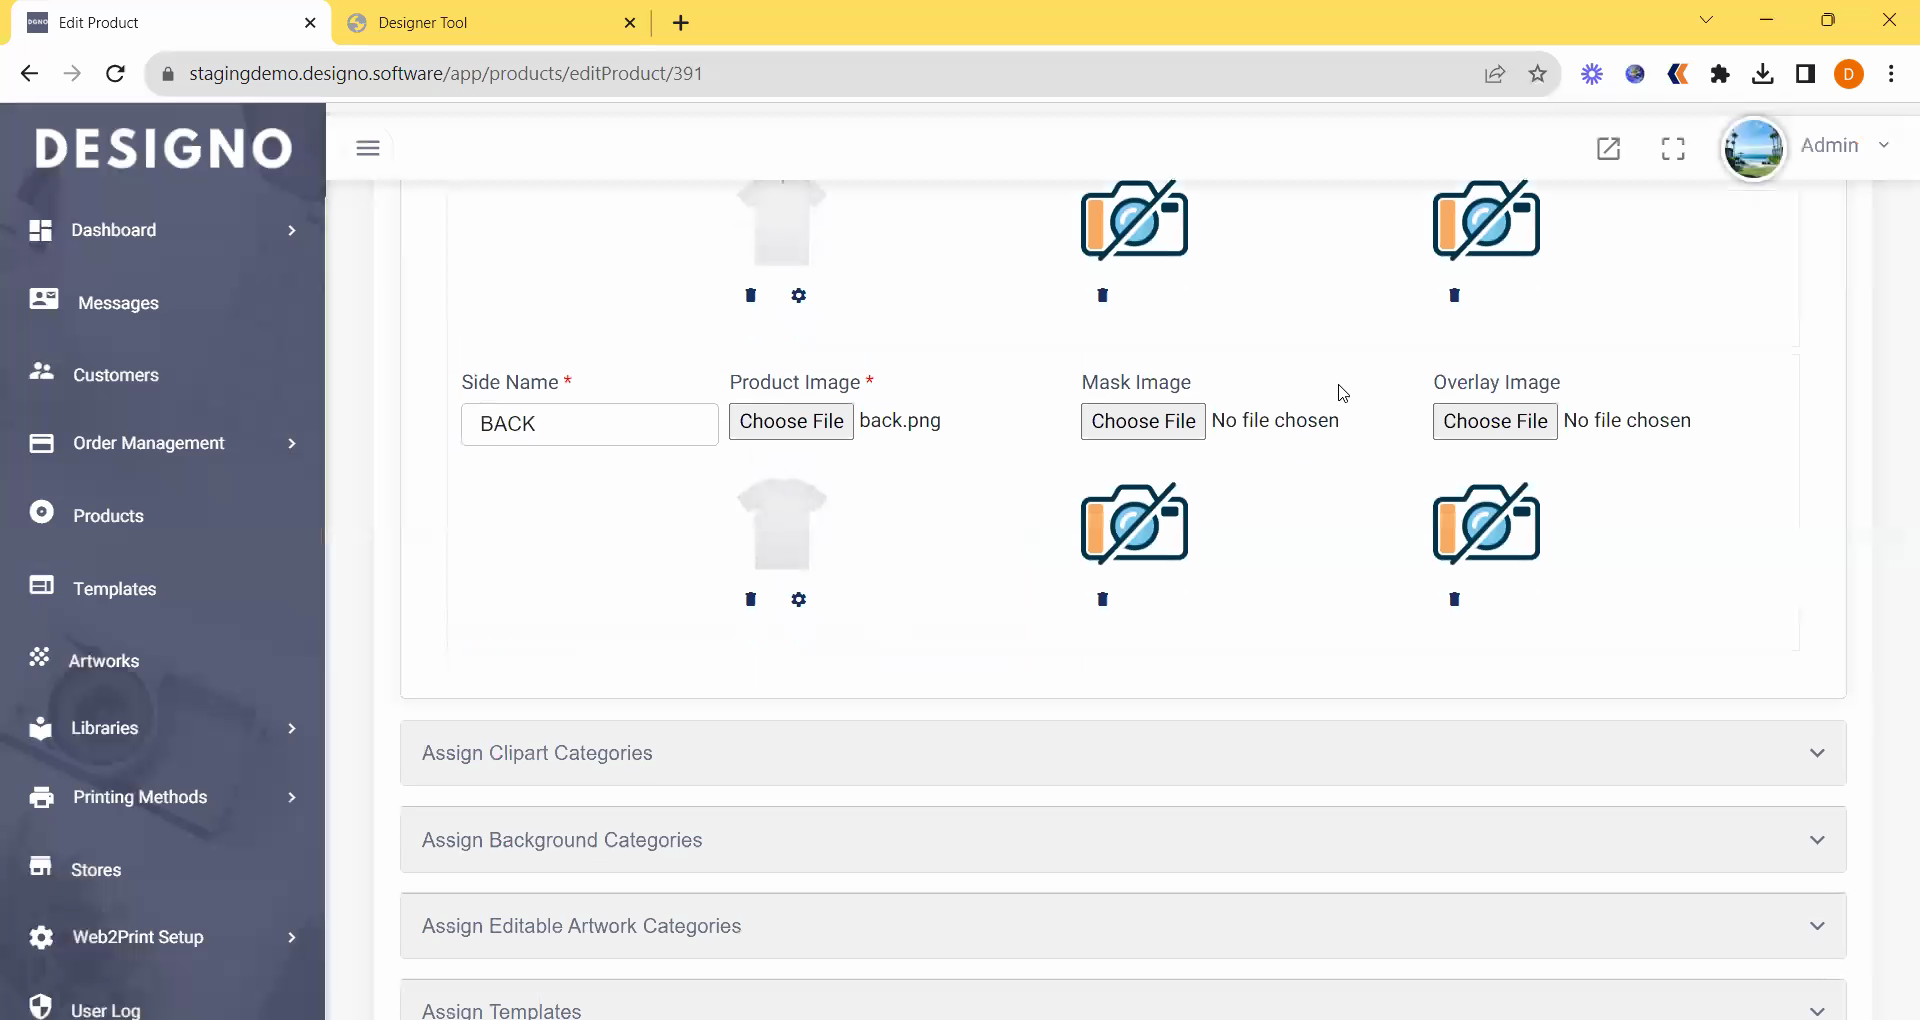Click the BACK side t-shirt thumbnail

(x=782, y=524)
